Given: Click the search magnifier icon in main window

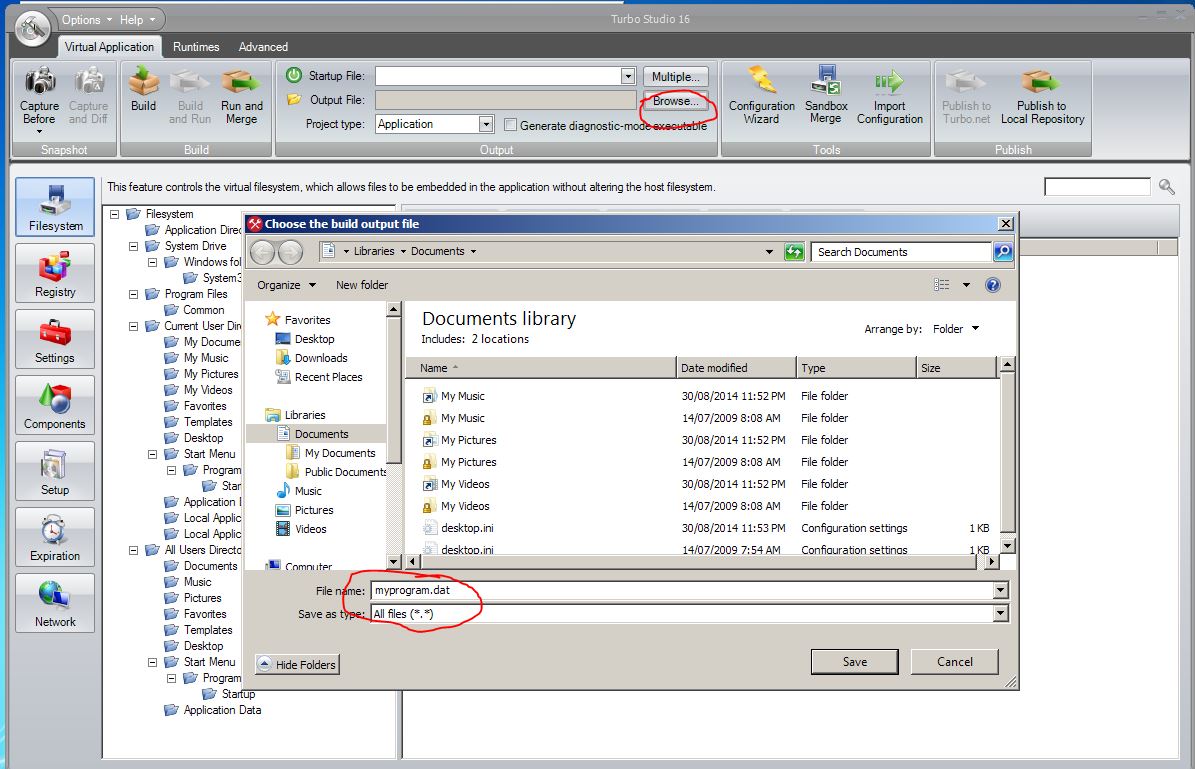Looking at the screenshot, I should [x=1166, y=187].
